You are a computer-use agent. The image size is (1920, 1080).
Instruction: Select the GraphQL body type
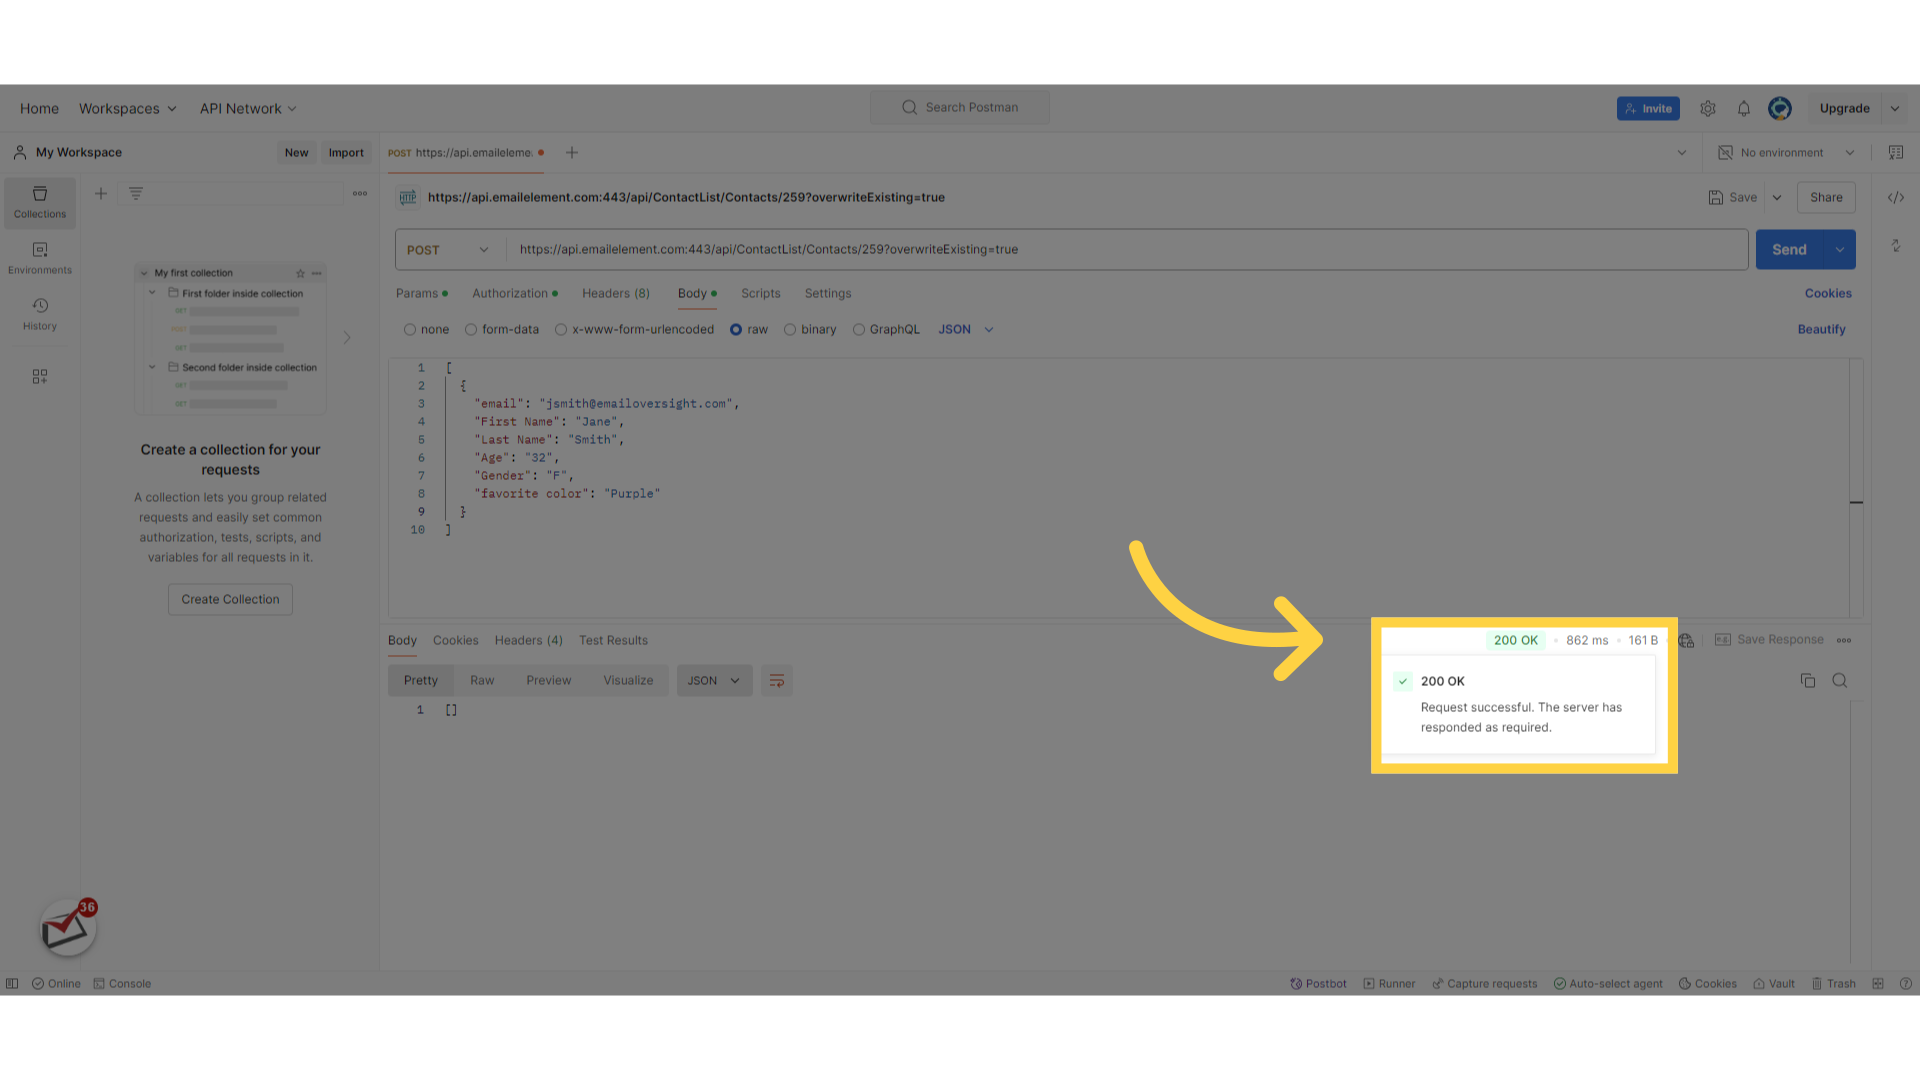[x=886, y=330]
